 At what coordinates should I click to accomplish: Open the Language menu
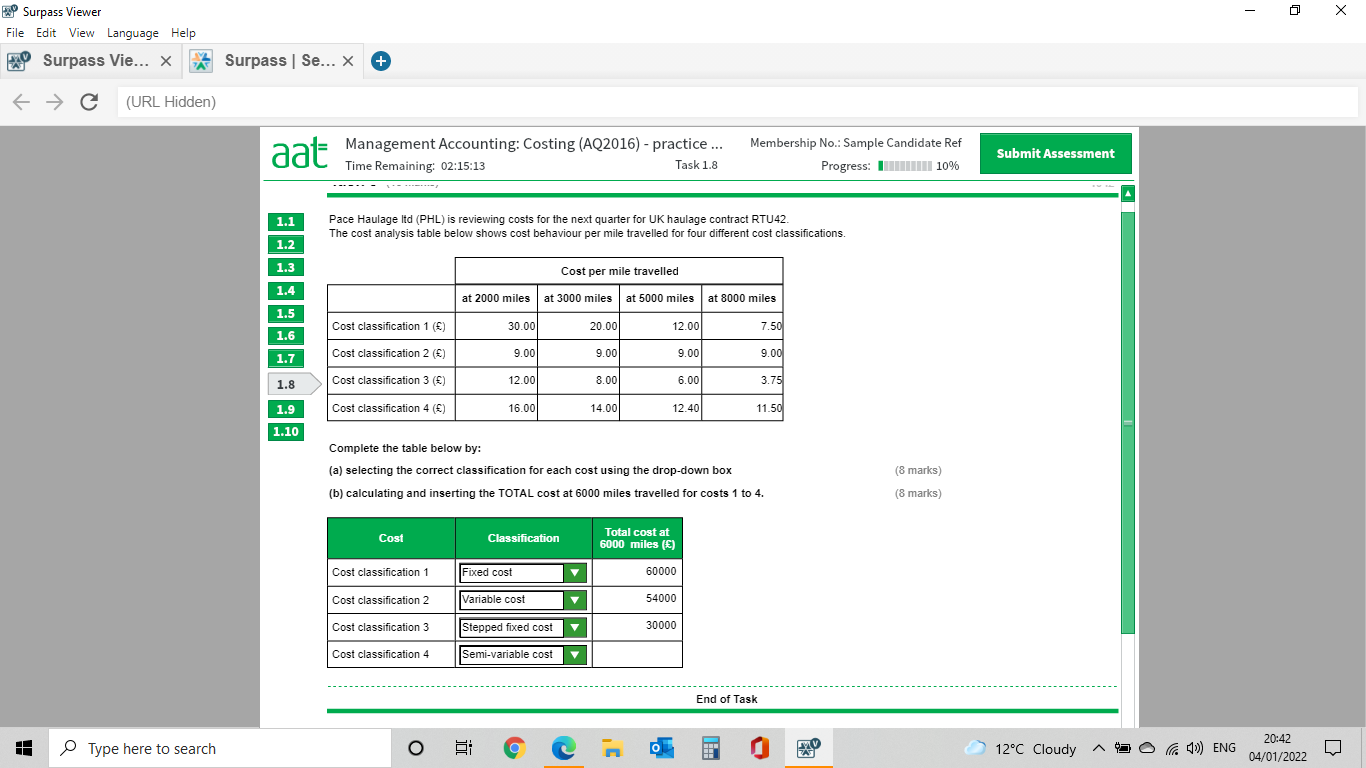(x=133, y=33)
